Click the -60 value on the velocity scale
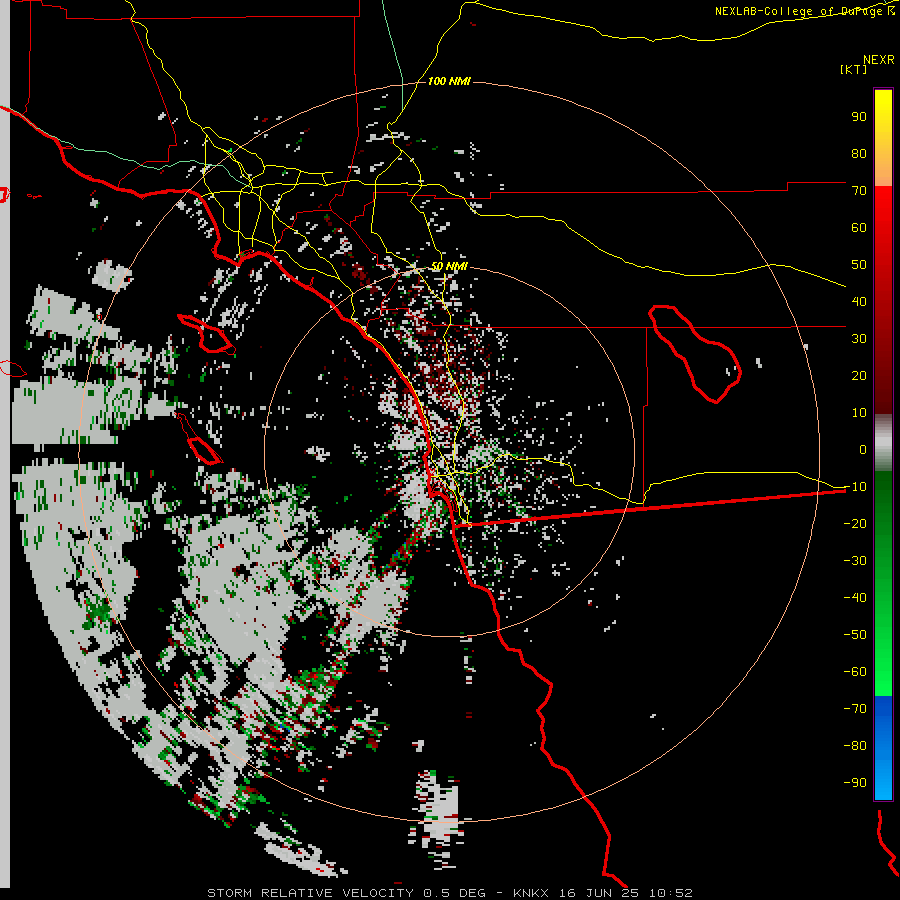 pos(855,672)
